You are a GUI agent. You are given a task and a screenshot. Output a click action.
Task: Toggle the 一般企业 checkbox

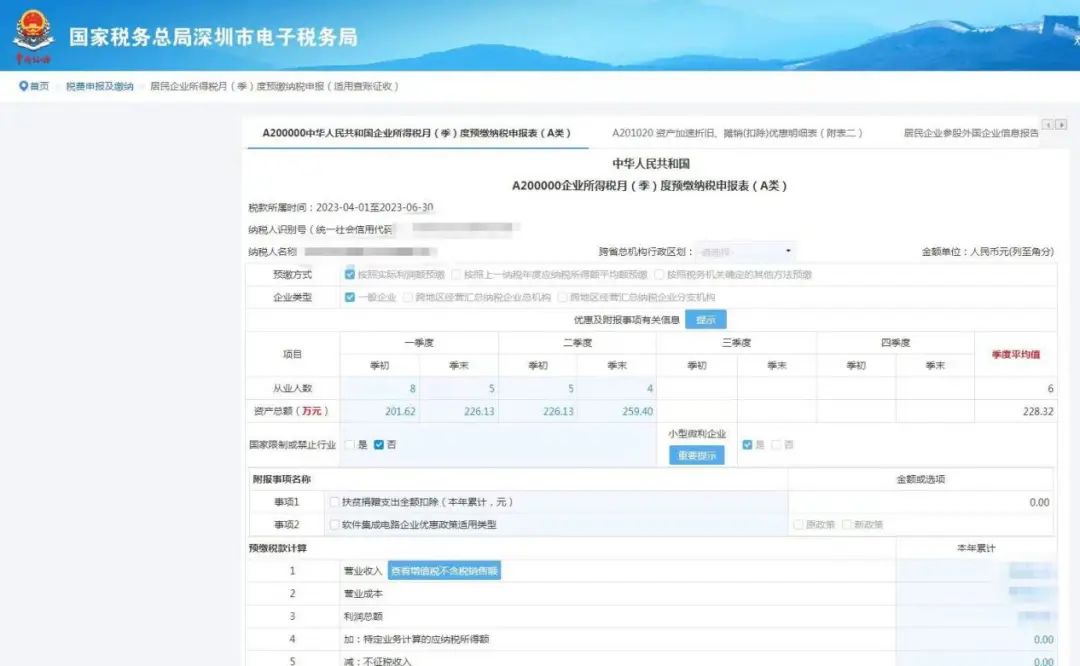350,297
